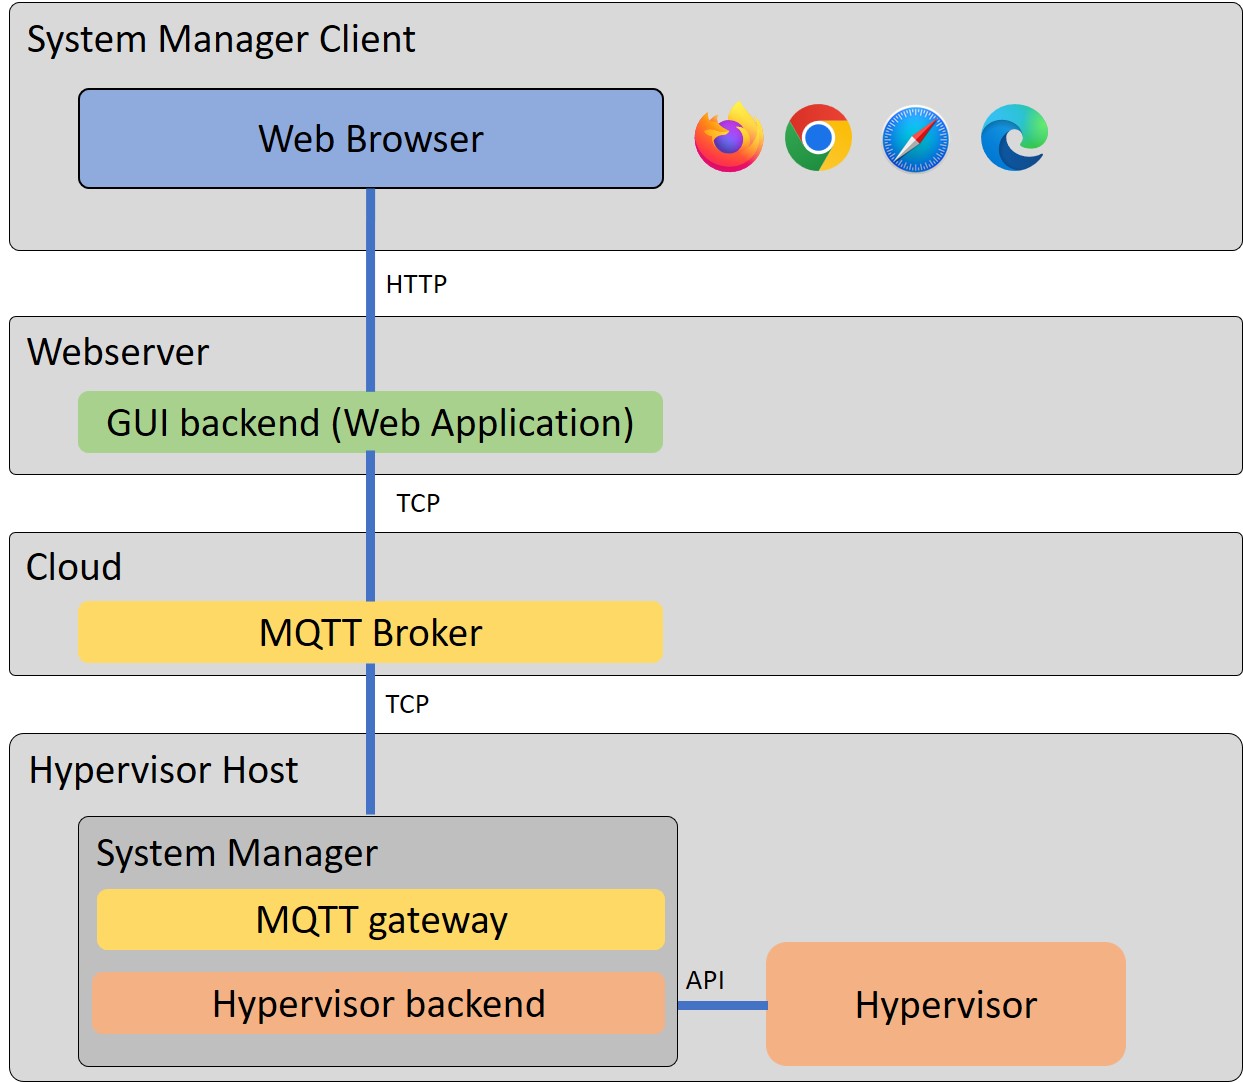This screenshot has height=1082, width=1243.
Task: Click the standalone Hypervisor block
Action: (945, 1005)
